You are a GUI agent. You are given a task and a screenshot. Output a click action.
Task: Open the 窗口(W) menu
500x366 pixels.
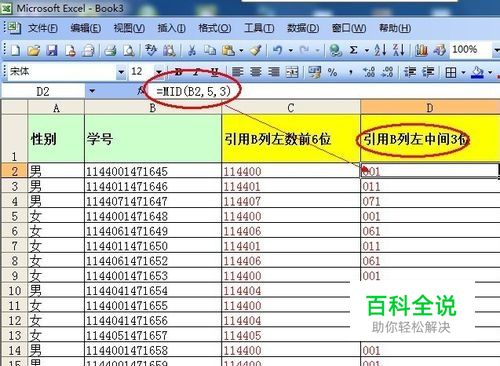[349, 28]
